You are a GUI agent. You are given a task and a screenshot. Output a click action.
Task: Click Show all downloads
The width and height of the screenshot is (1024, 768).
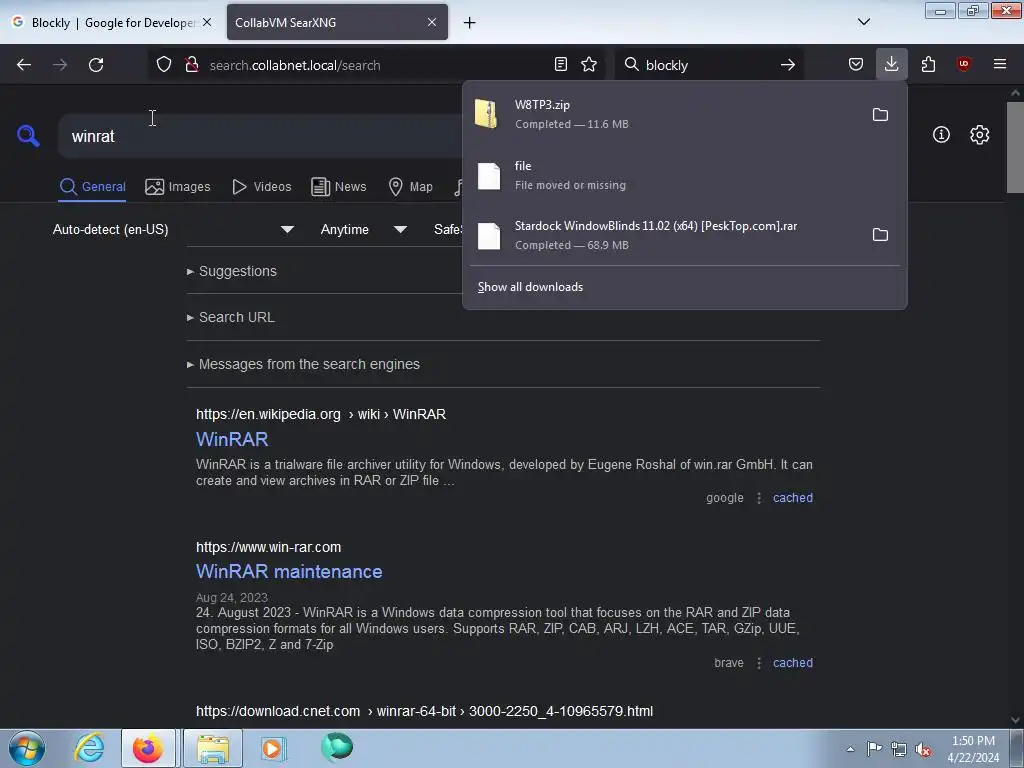[x=530, y=287]
